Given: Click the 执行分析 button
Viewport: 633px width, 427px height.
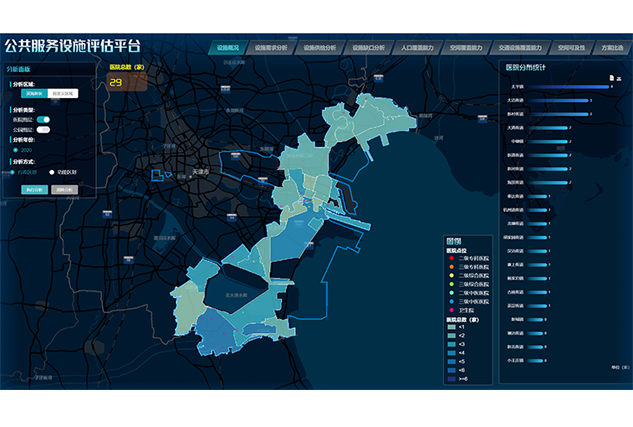Looking at the screenshot, I should [34, 188].
